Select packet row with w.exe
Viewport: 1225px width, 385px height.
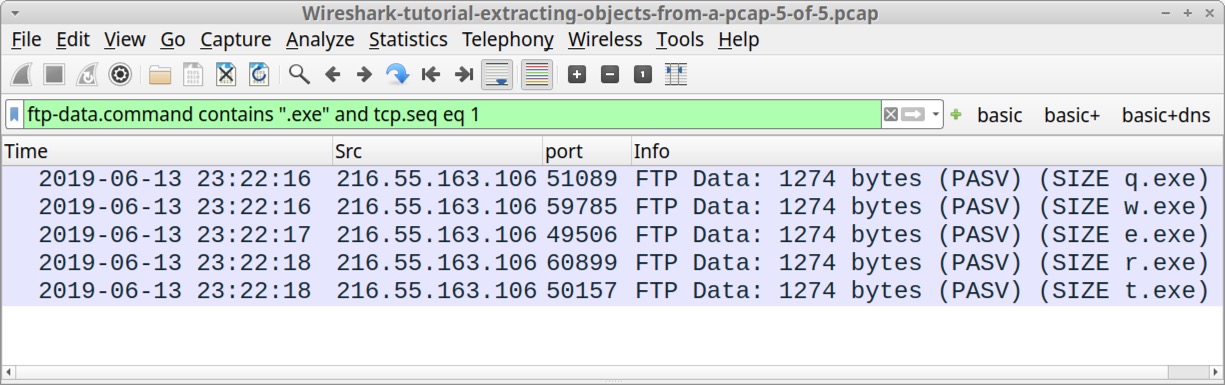click(612, 207)
